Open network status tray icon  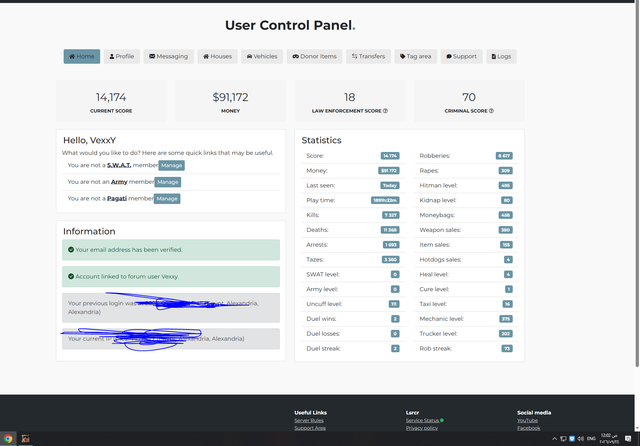(x=563, y=439)
